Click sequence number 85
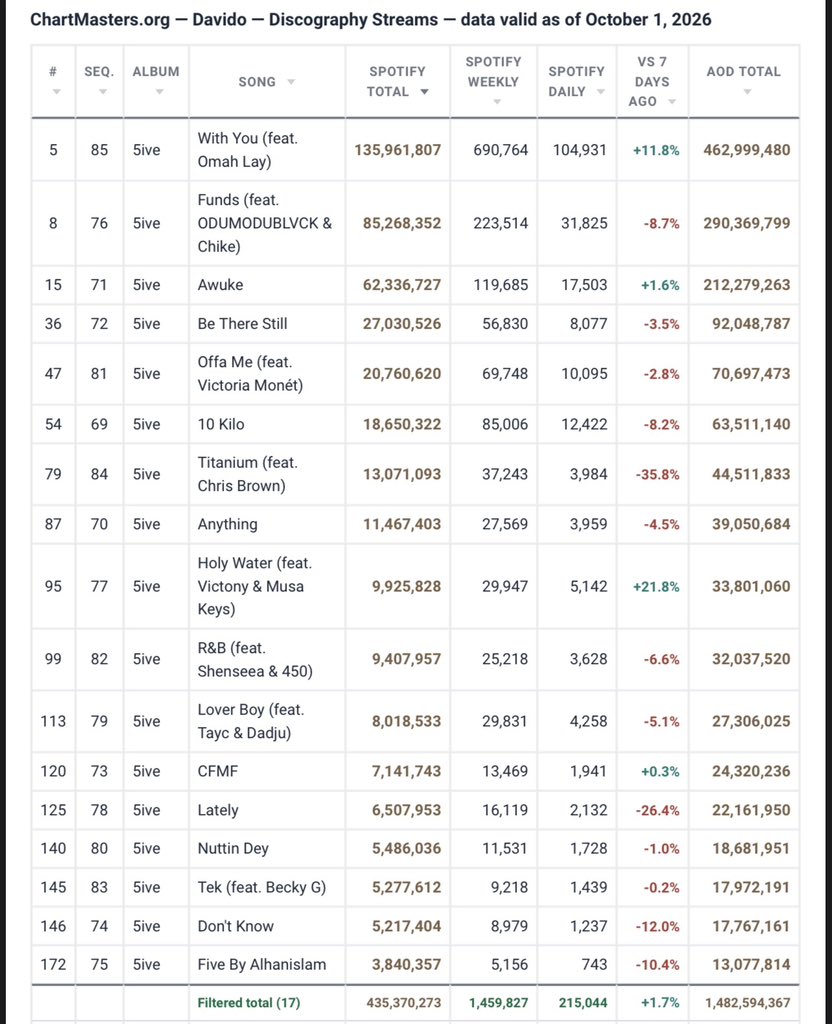 click(x=99, y=150)
